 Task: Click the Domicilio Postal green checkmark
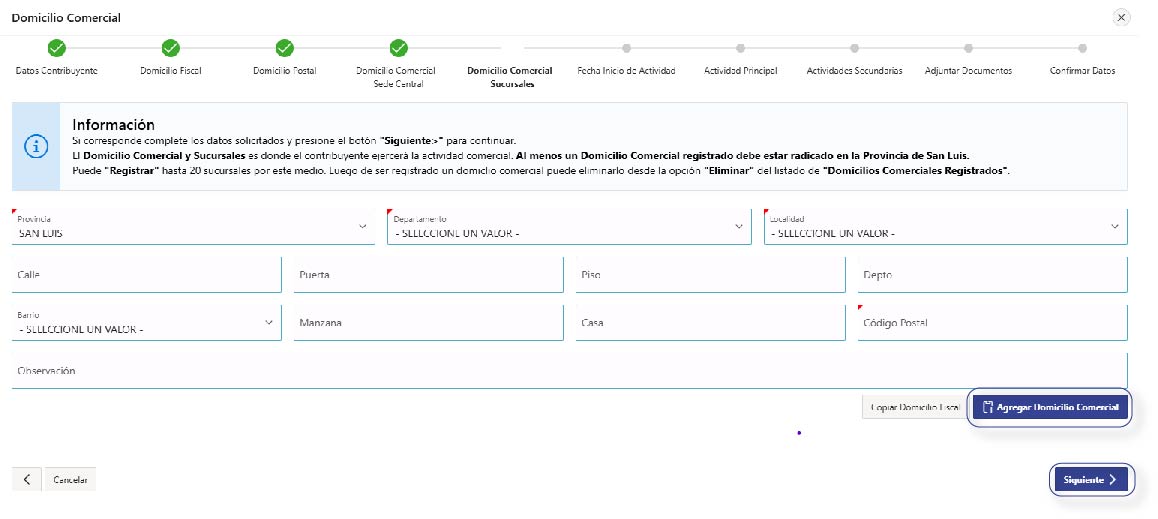[285, 48]
